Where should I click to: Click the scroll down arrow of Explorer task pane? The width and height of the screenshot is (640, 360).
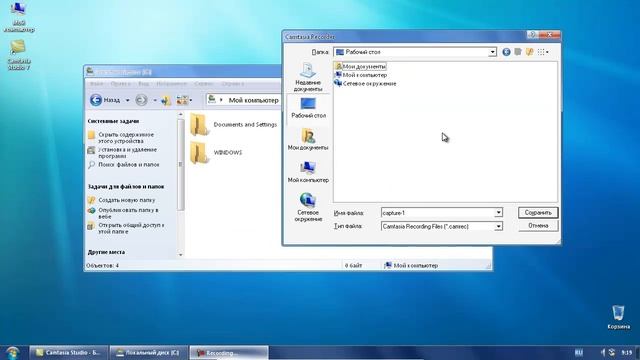point(180,255)
